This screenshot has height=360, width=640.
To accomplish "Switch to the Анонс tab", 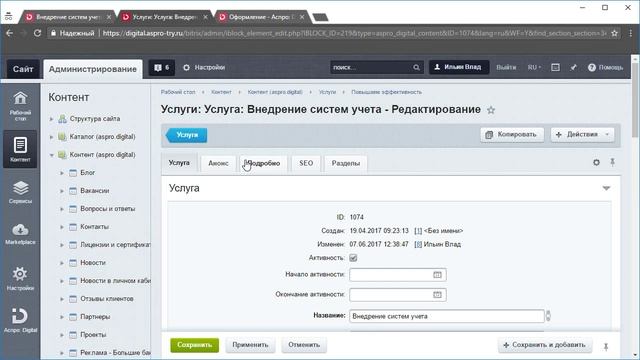I will pos(218,163).
